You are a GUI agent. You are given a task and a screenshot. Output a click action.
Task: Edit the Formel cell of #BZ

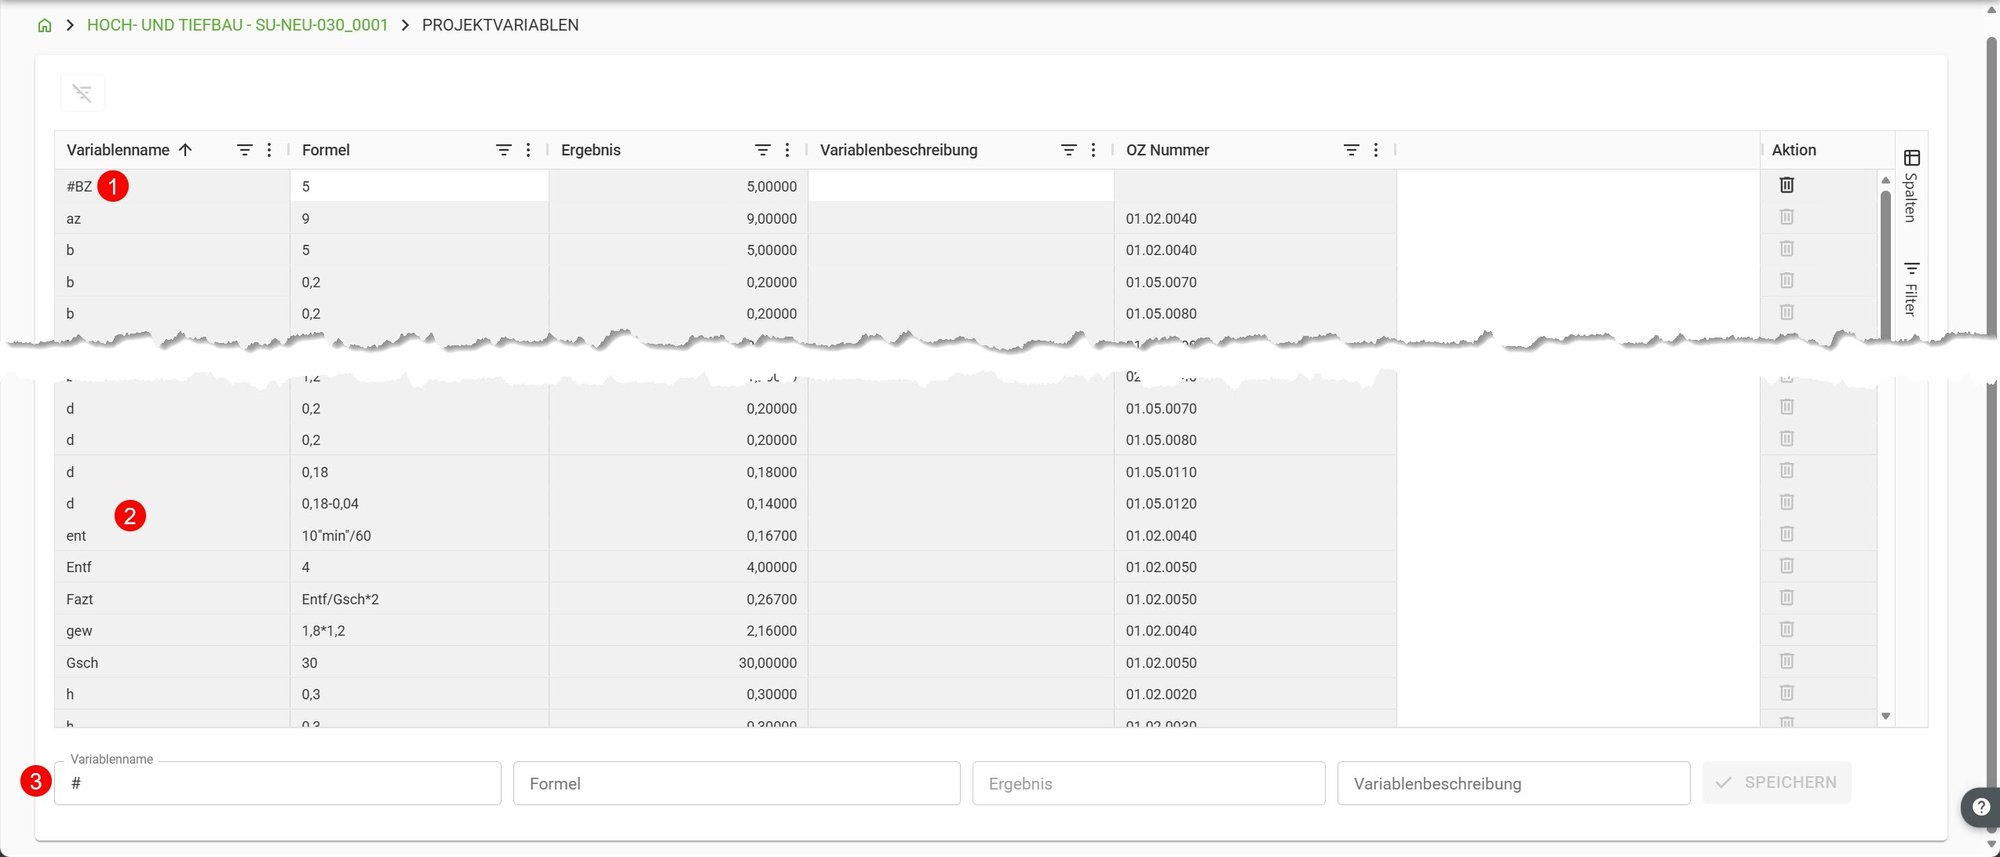[x=419, y=186]
